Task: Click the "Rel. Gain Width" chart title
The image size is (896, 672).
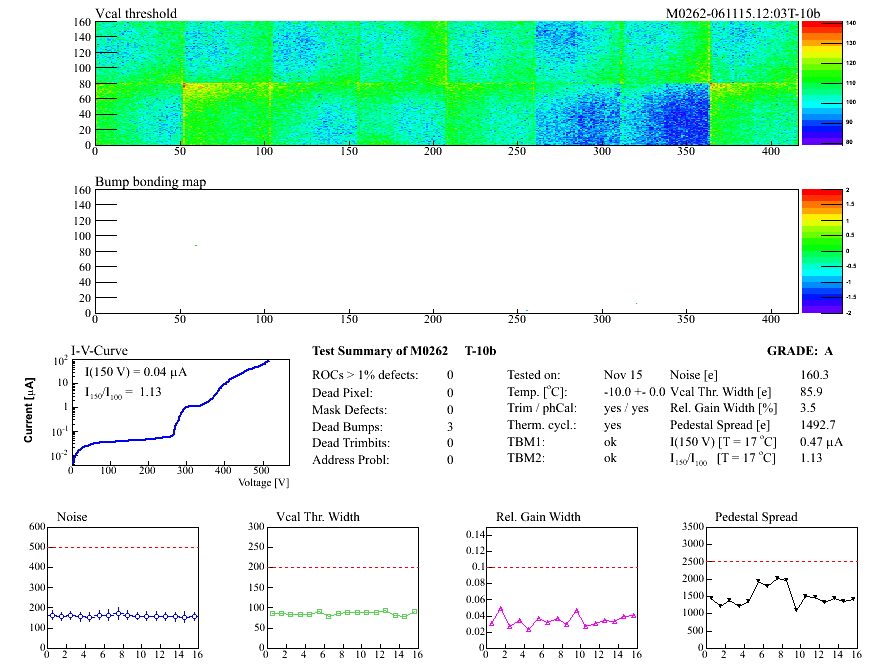Action: 538,517
